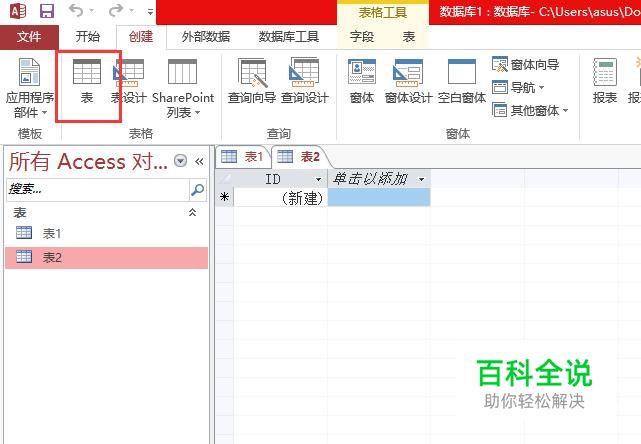
Task: Switch to the 数据库工具 ribbon tab
Action: [288, 37]
